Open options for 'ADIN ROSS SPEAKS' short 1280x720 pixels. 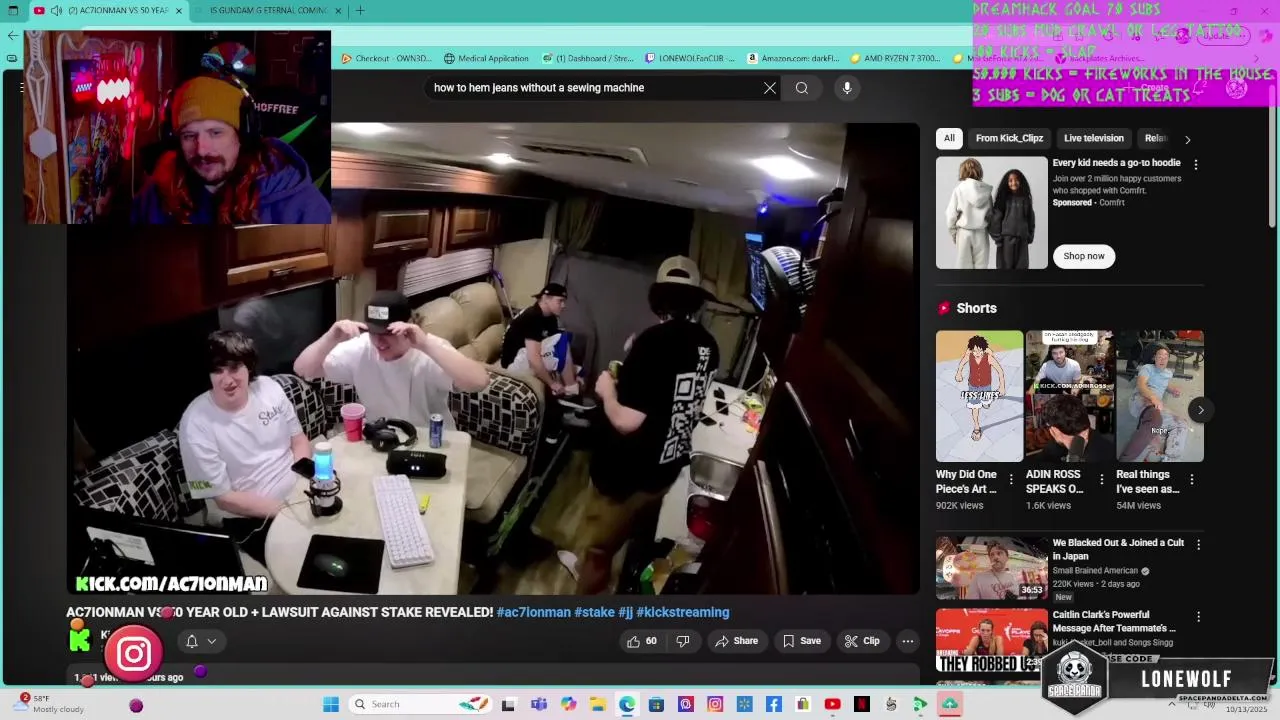tap(1102, 480)
